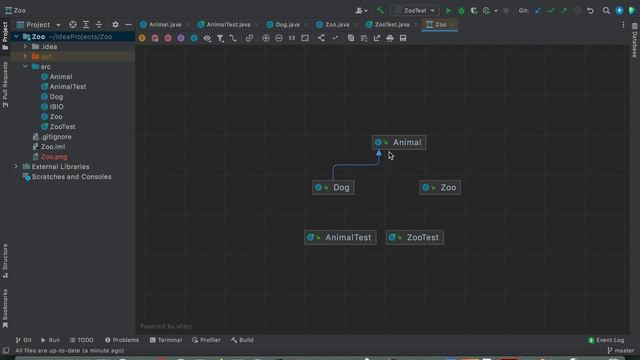This screenshot has width=640, height=360.
Task: Print the diagram
Action: (390, 38)
